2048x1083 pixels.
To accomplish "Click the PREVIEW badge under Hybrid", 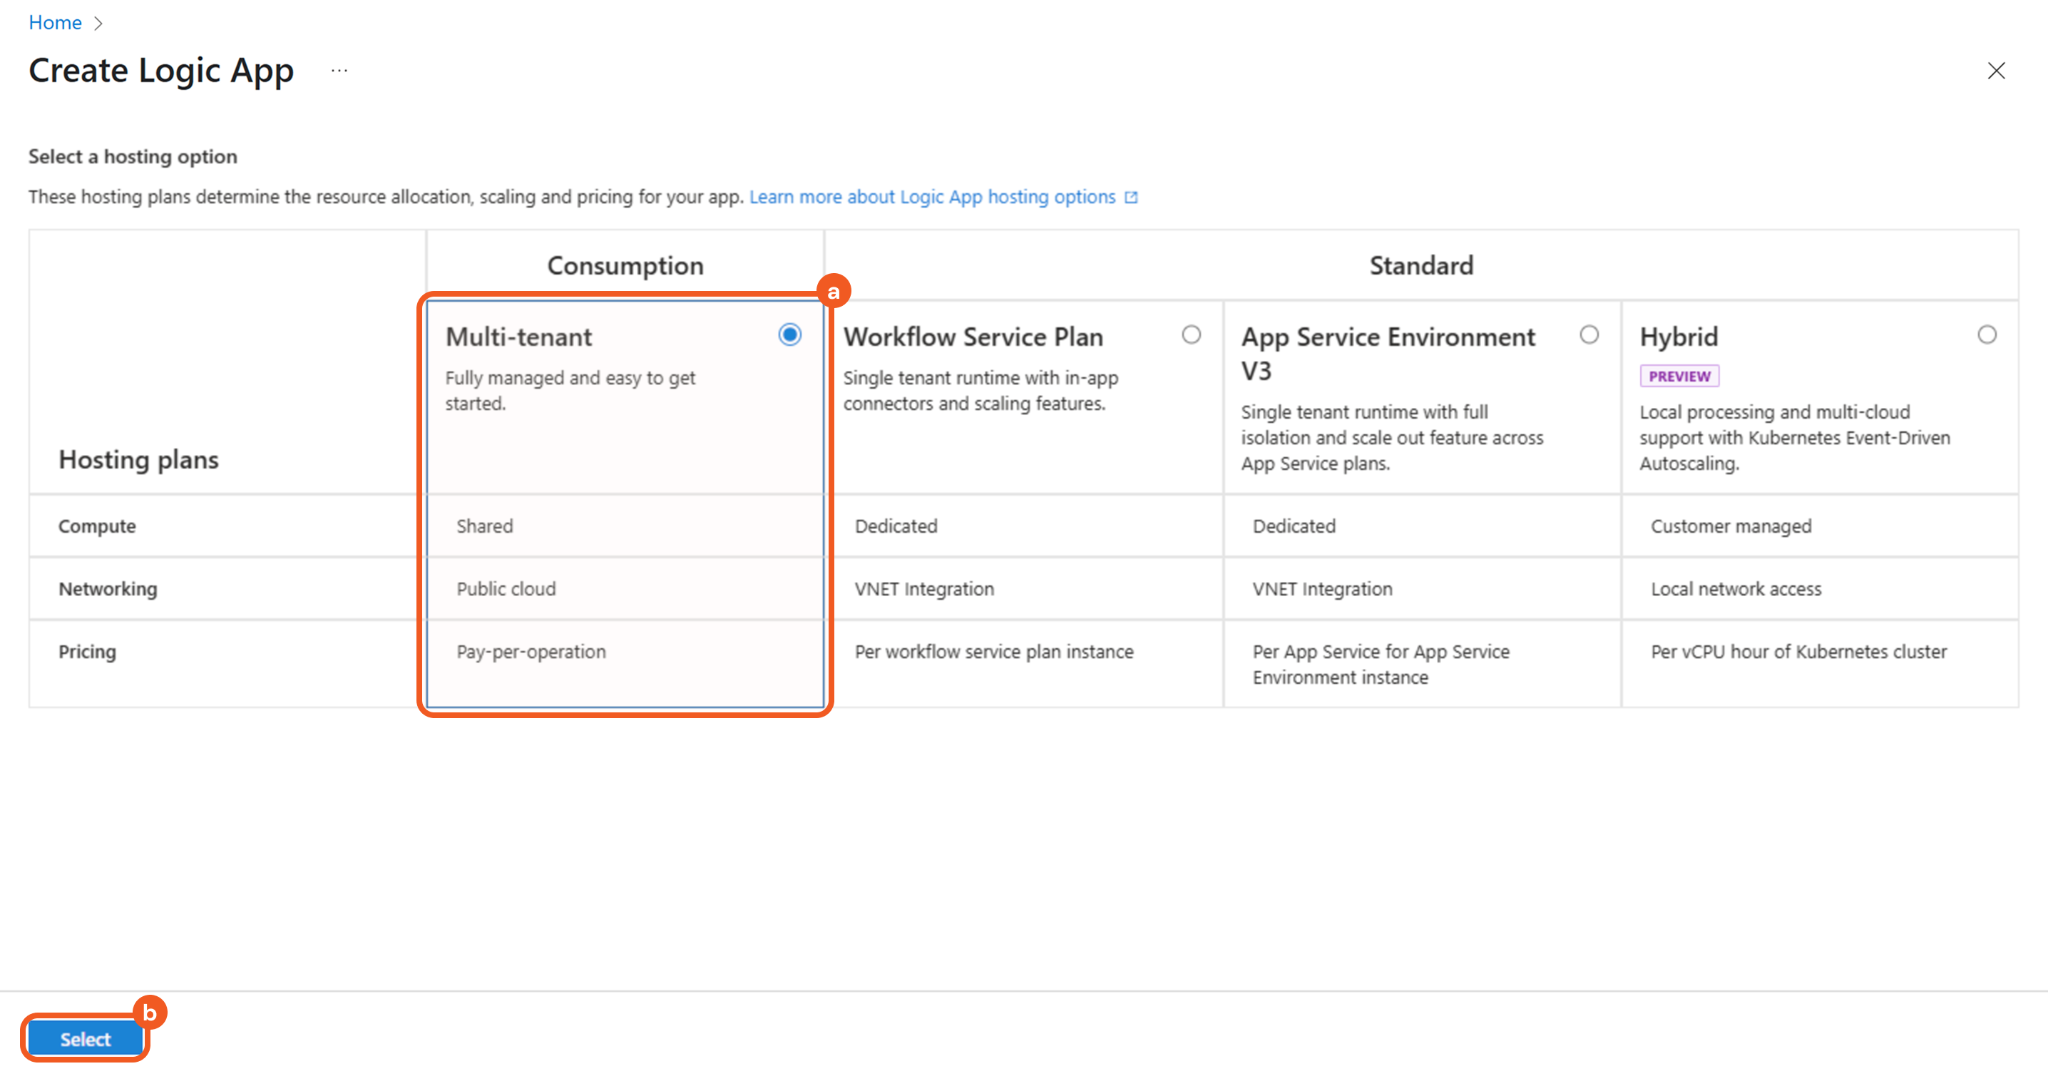I will click(x=1679, y=376).
